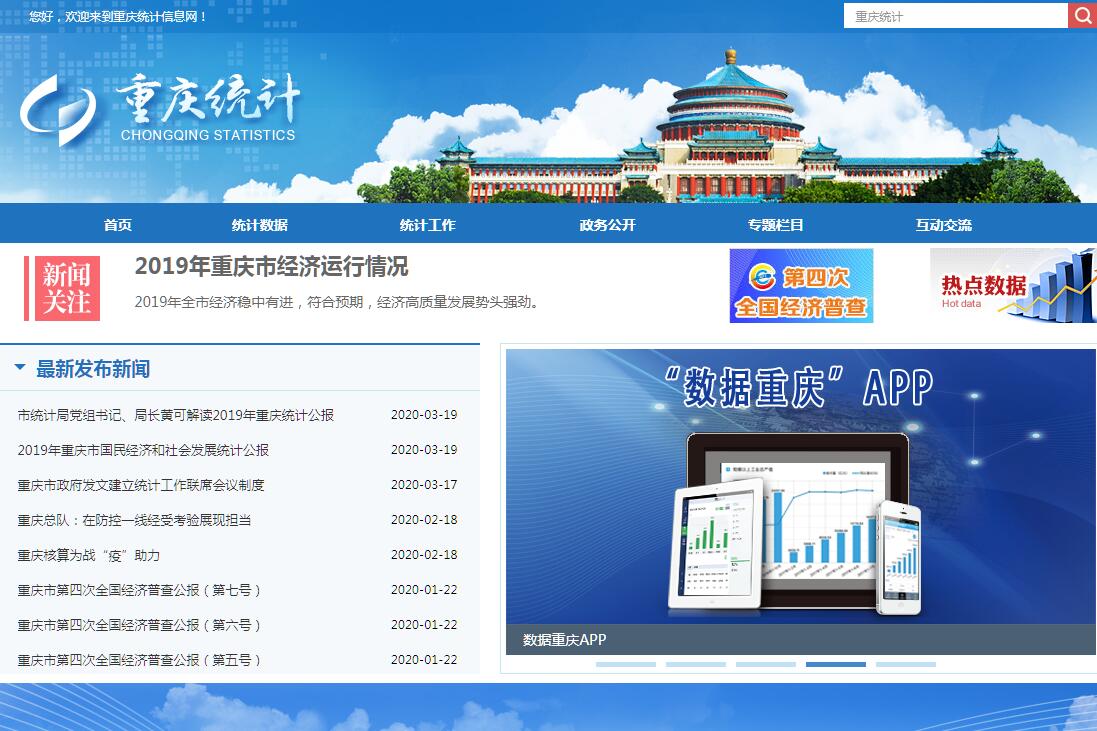Select the second carousel slide indicator

[x=696, y=664]
